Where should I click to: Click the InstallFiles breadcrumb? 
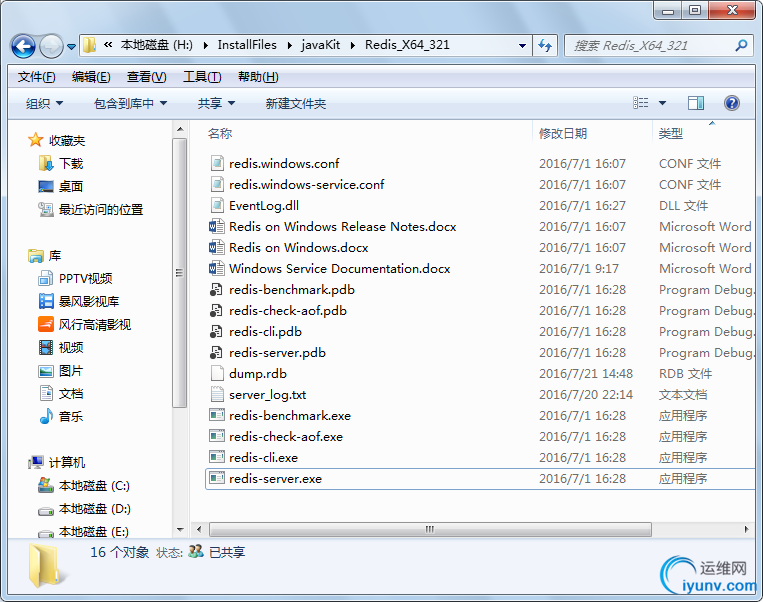[x=247, y=45]
